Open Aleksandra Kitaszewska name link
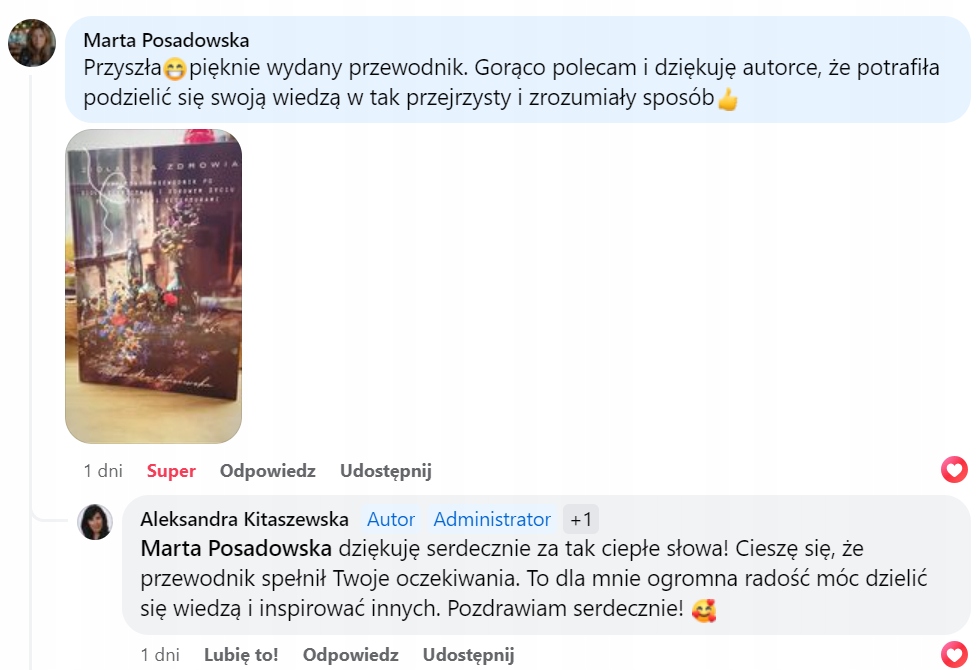Image resolution: width=978 pixels, height=670 pixels. pyautogui.click(x=244, y=519)
